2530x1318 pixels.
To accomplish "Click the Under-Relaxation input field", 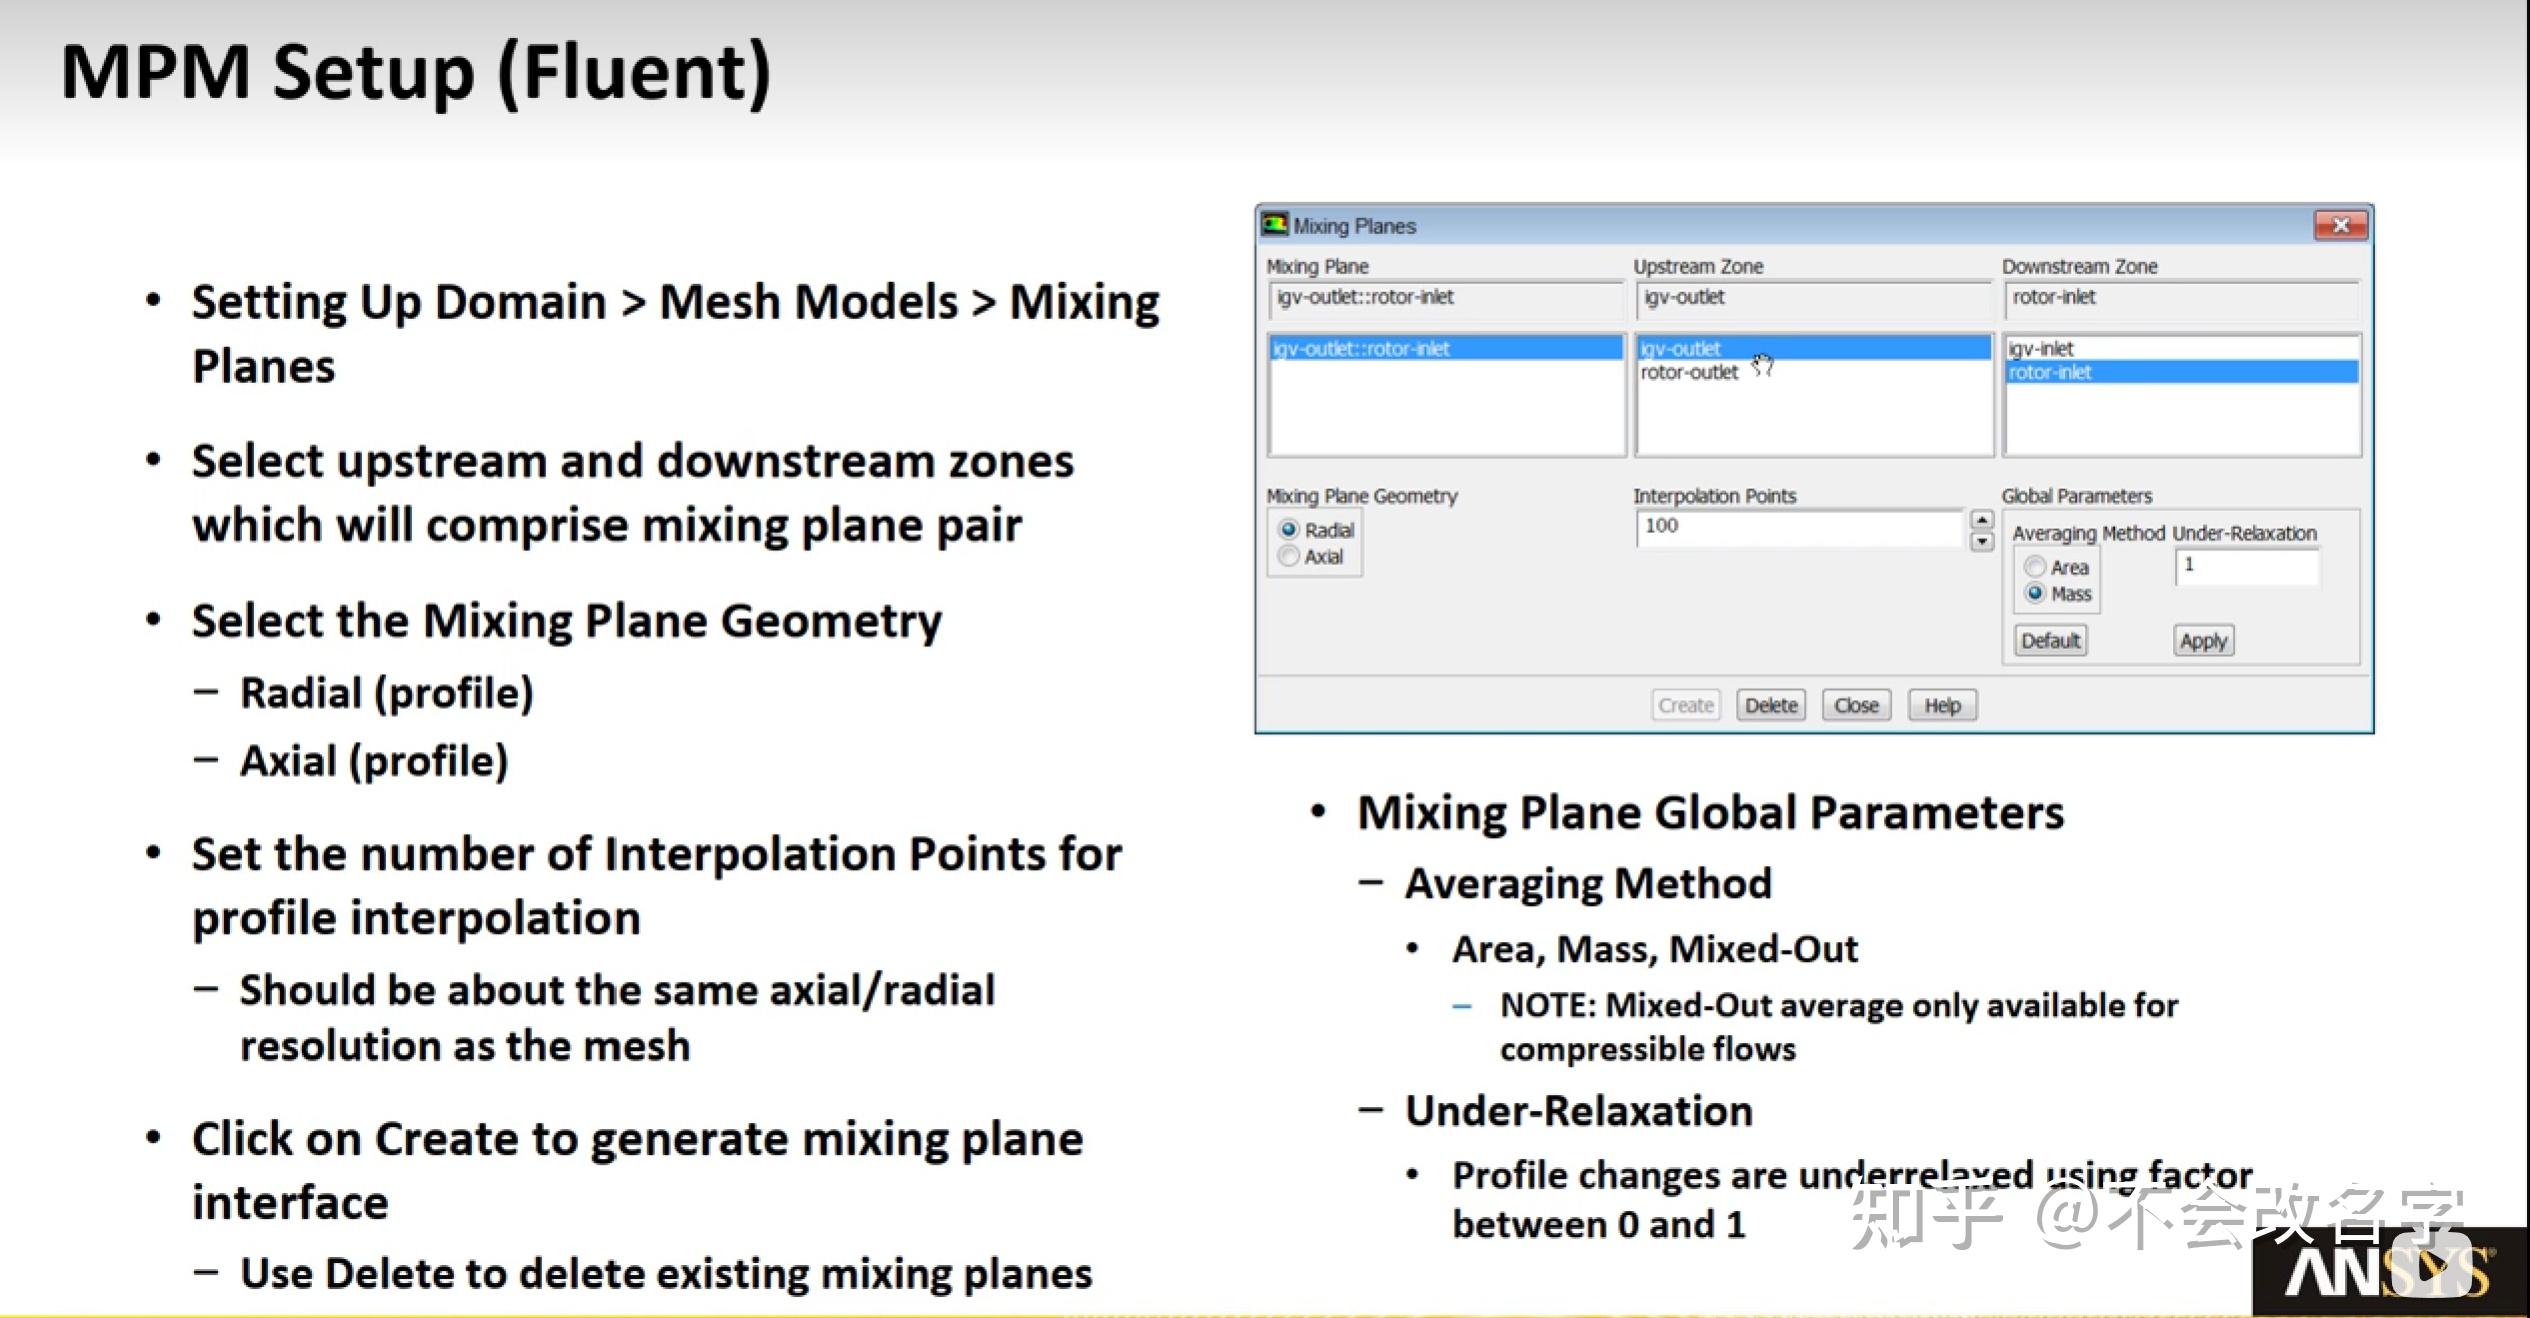I will pyautogui.click(x=2245, y=566).
